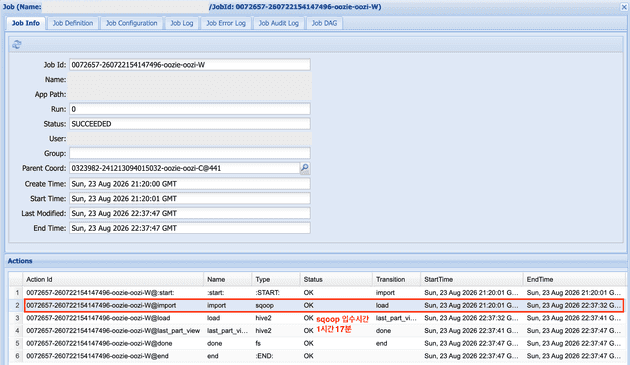Sort by Type column header
This screenshot has height=365, width=630.
click(x=276, y=279)
